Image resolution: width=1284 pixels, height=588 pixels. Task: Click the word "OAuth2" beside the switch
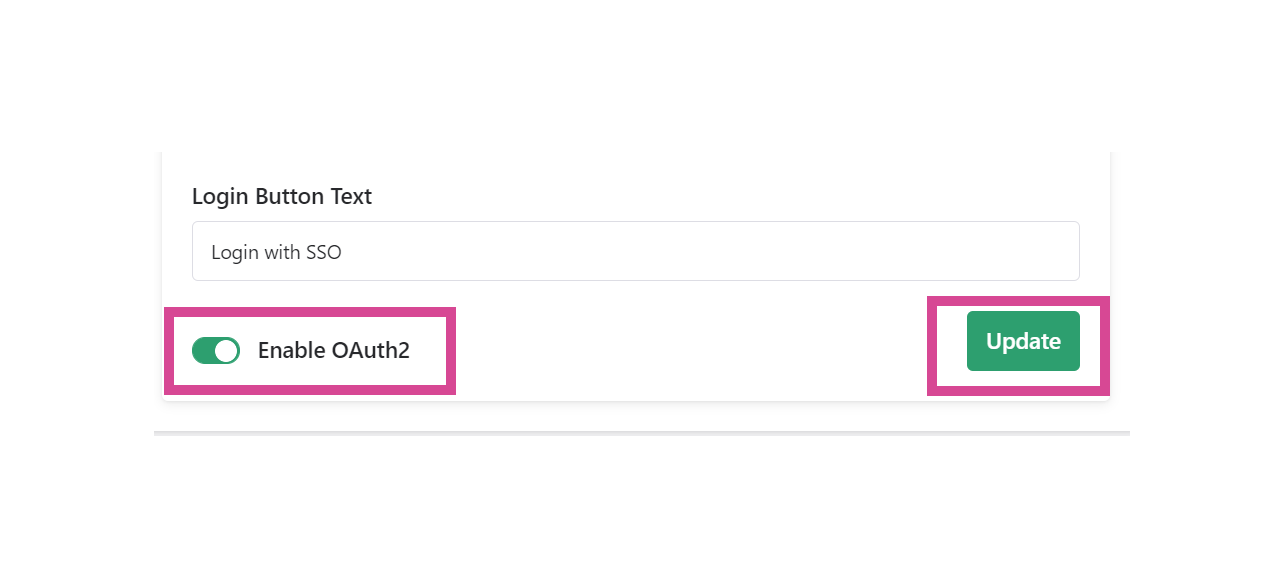click(x=370, y=351)
